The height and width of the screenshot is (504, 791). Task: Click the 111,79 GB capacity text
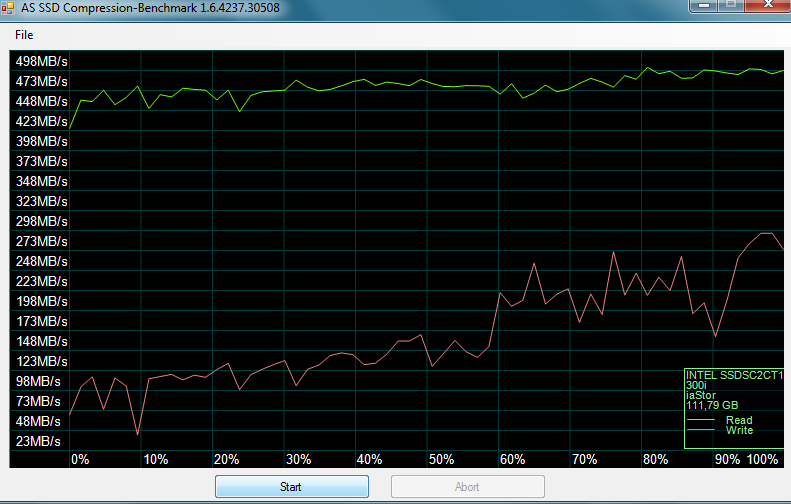click(x=712, y=405)
